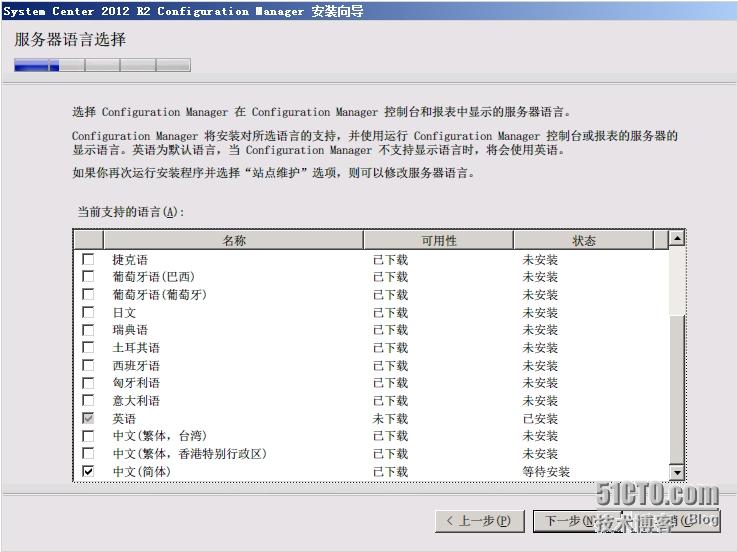Click the wizard progress bar

[x=102, y=65]
